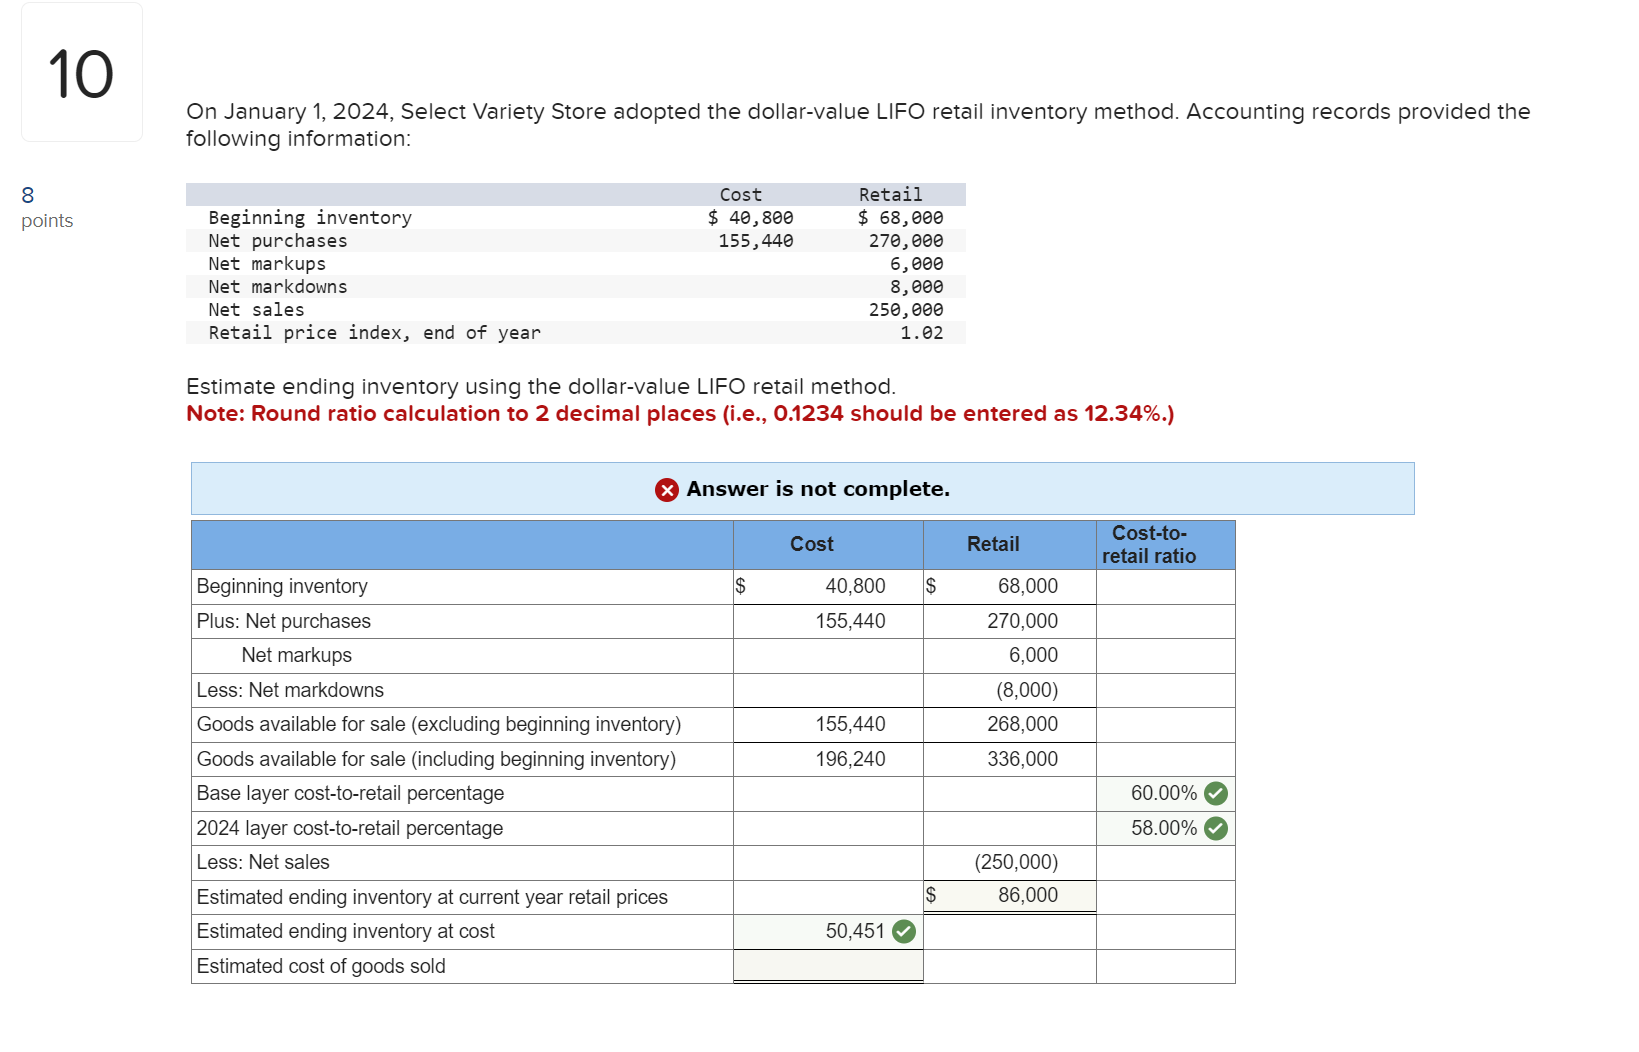Click green checkmark beside 58.00%
Viewport: 1639px width, 1052px height.
[x=1216, y=828]
